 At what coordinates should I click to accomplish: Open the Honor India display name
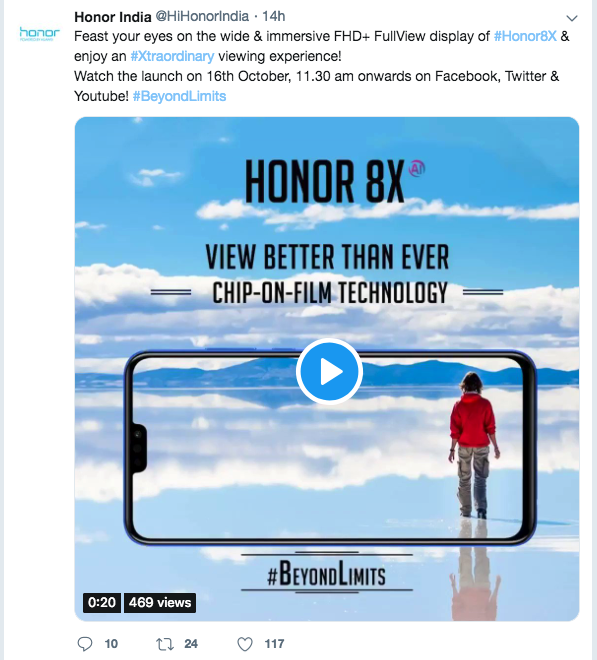coord(113,17)
